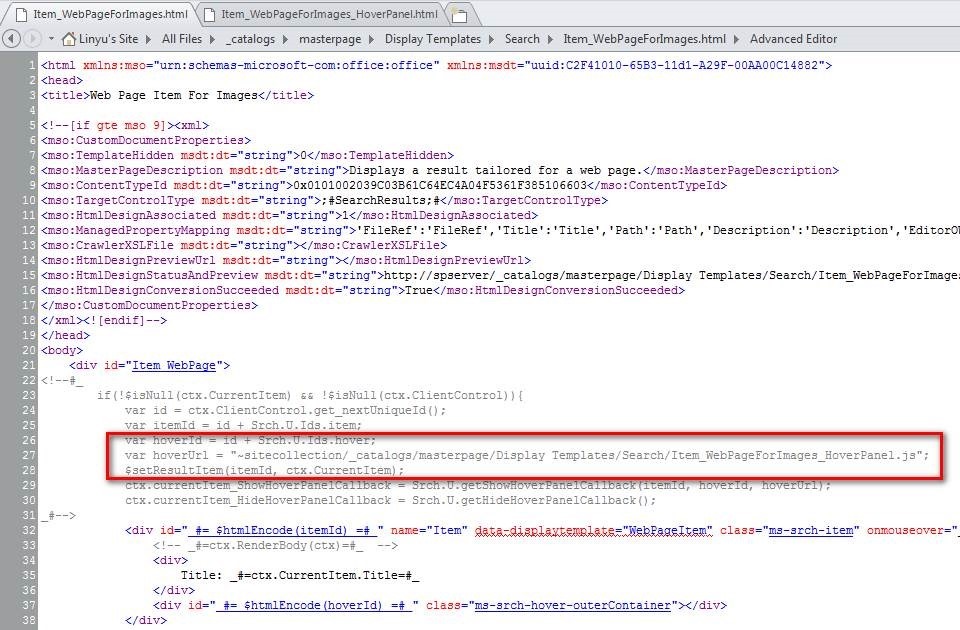Viewport: 960px width, 630px height.
Task: Click the hoverUrl string ending HoverPanel.js
Action: (576, 456)
